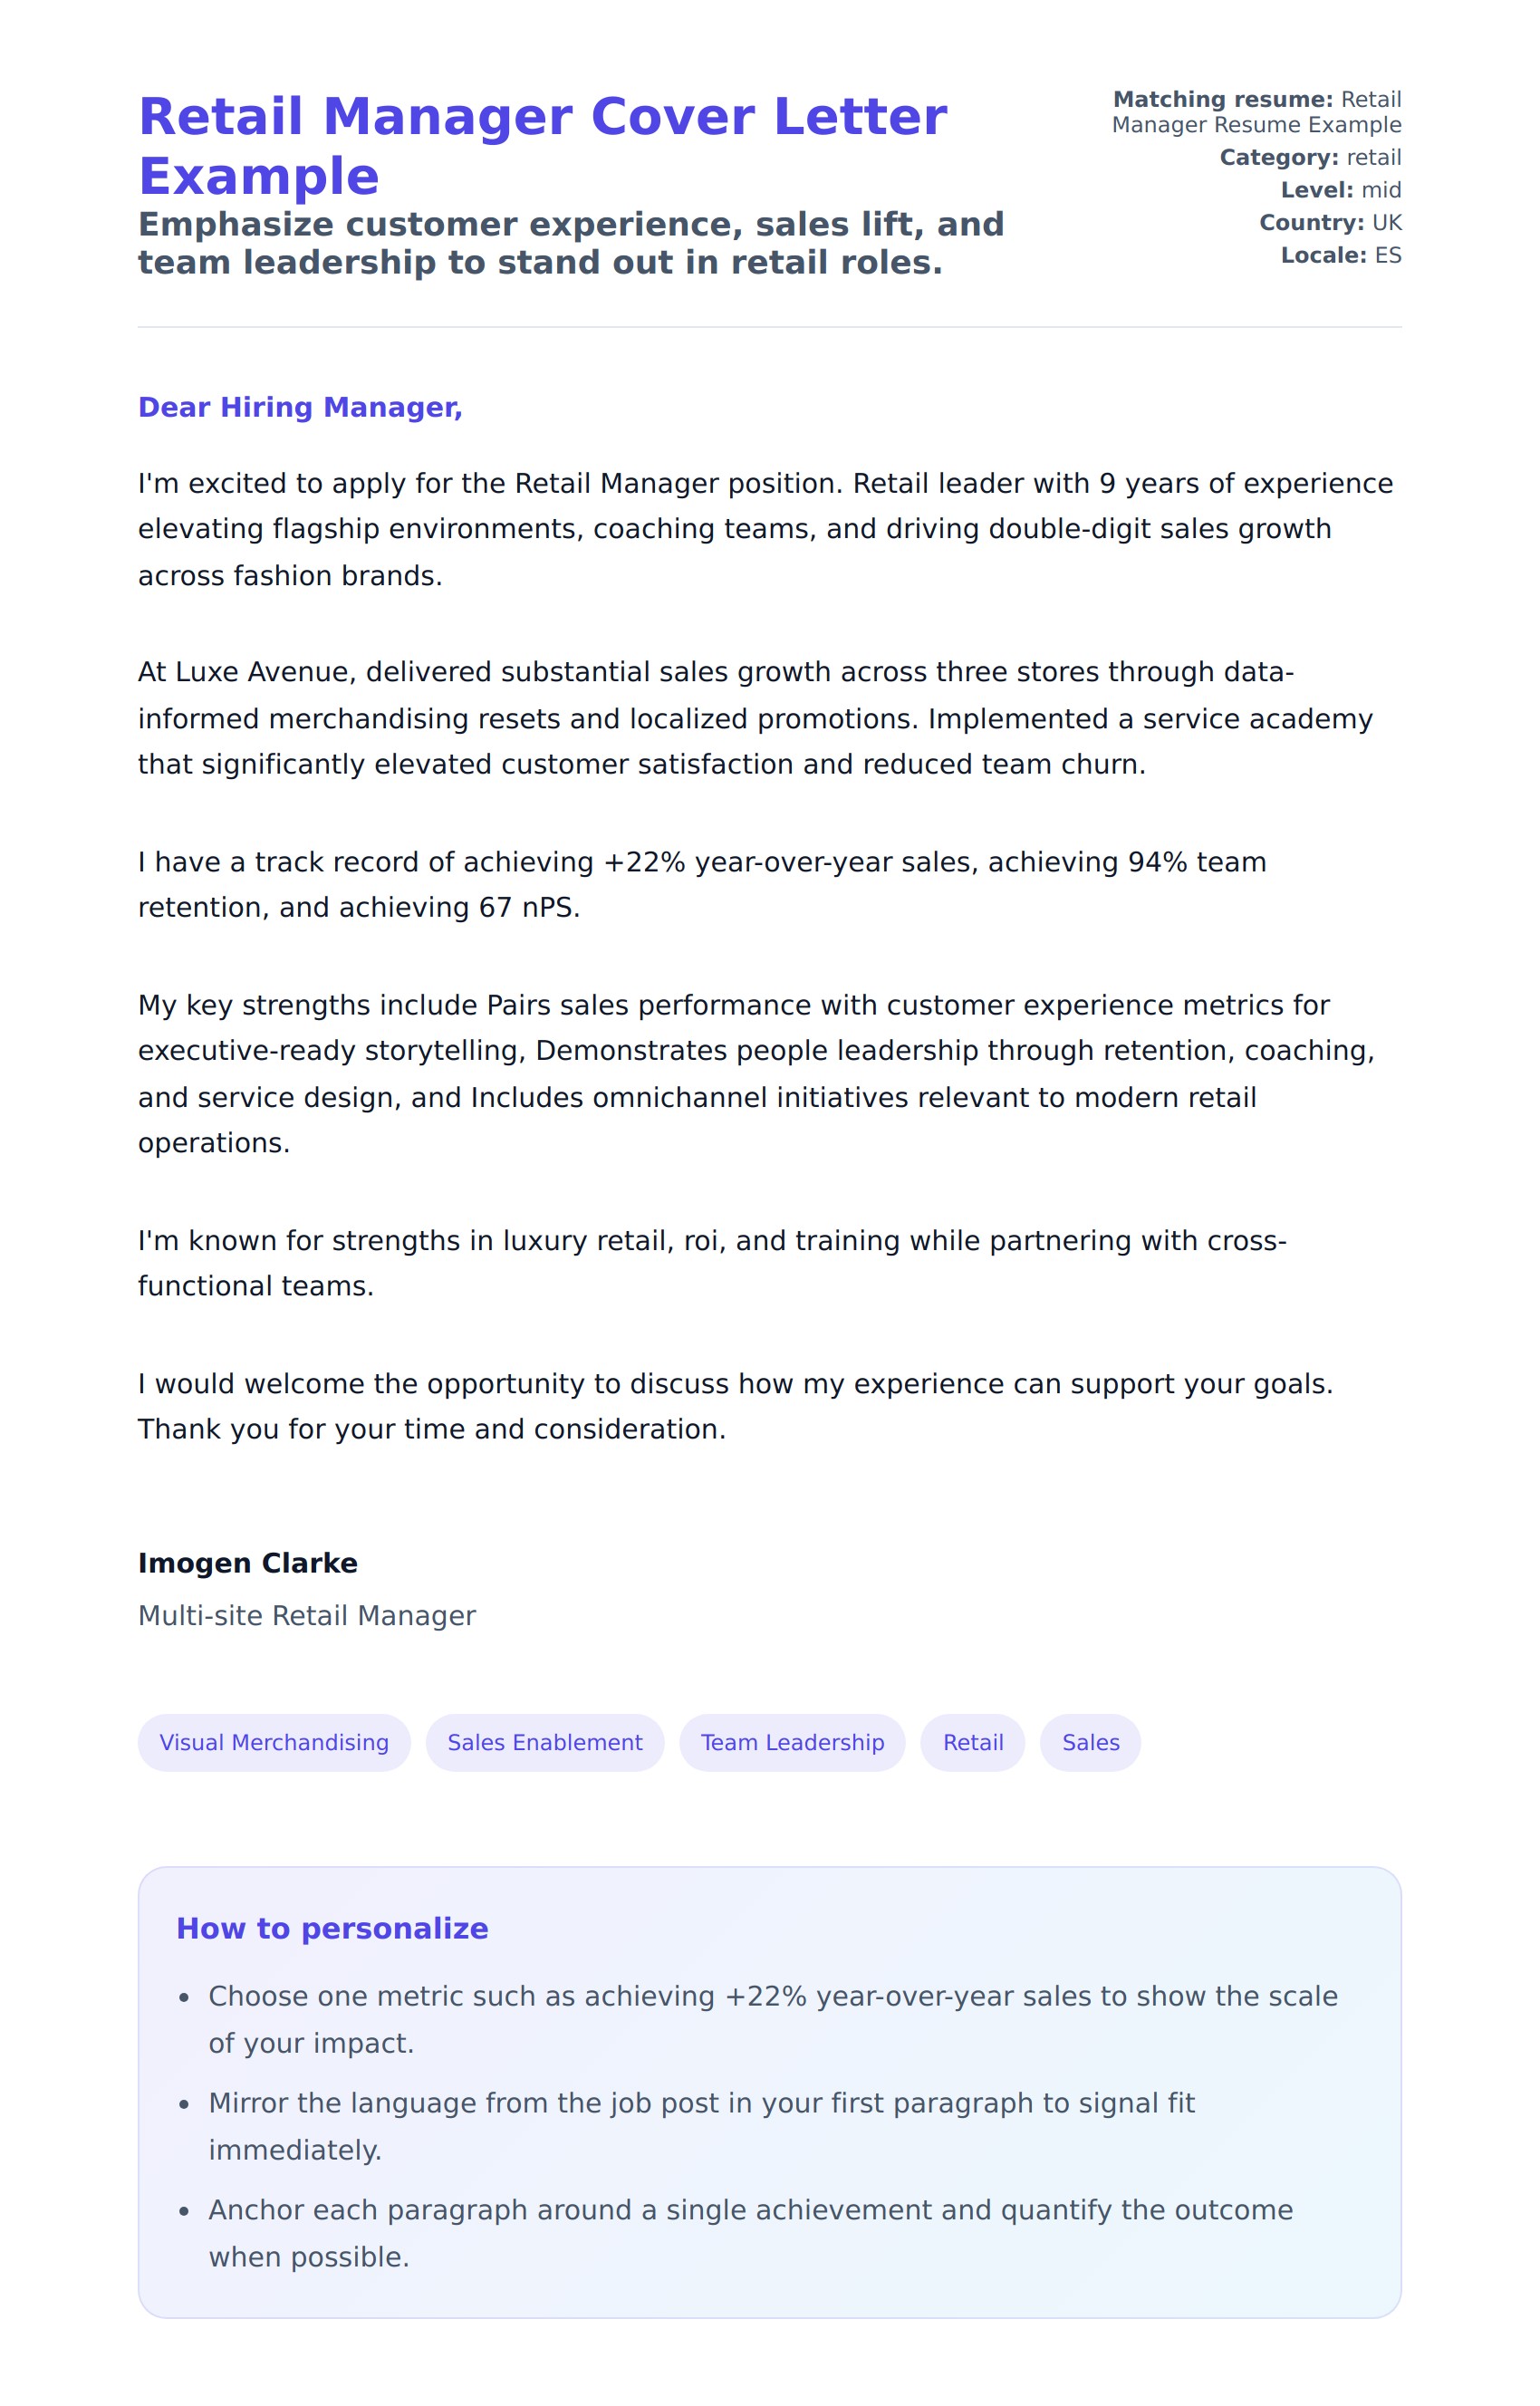This screenshot has width=1540, height=2406.
Task: Click the paragraph mentioning Luxe Avenue
Action: 755,718
